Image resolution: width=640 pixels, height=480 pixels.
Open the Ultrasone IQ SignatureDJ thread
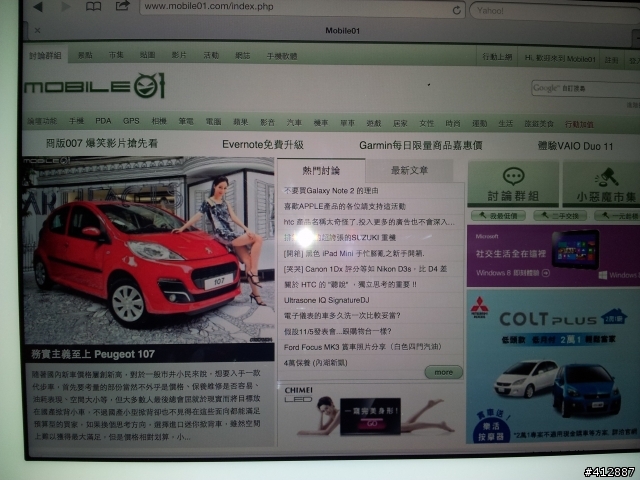tap(326, 300)
